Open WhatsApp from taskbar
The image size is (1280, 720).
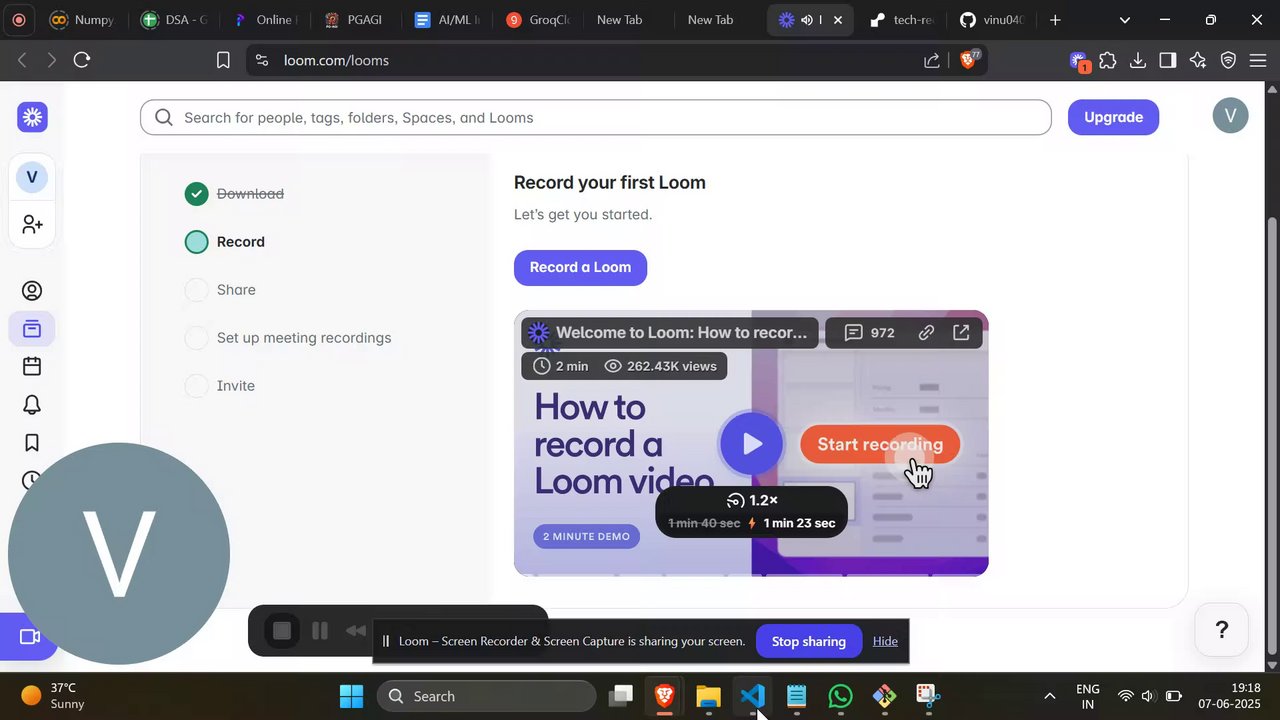[840, 696]
